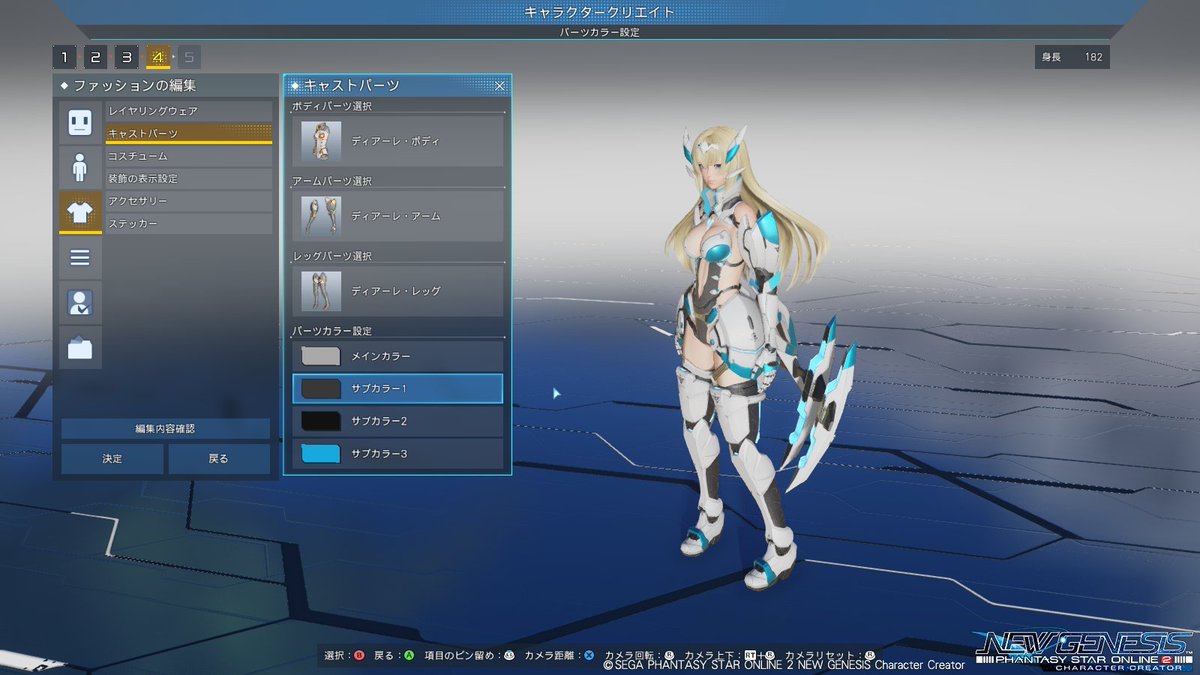1200x675 pixels.
Task: Open the folder save/load icon
Action: click(x=80, y=348)
